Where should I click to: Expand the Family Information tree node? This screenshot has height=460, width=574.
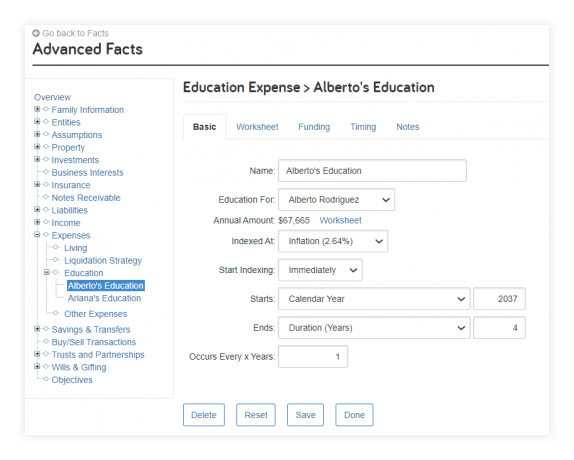pos(37,109)
